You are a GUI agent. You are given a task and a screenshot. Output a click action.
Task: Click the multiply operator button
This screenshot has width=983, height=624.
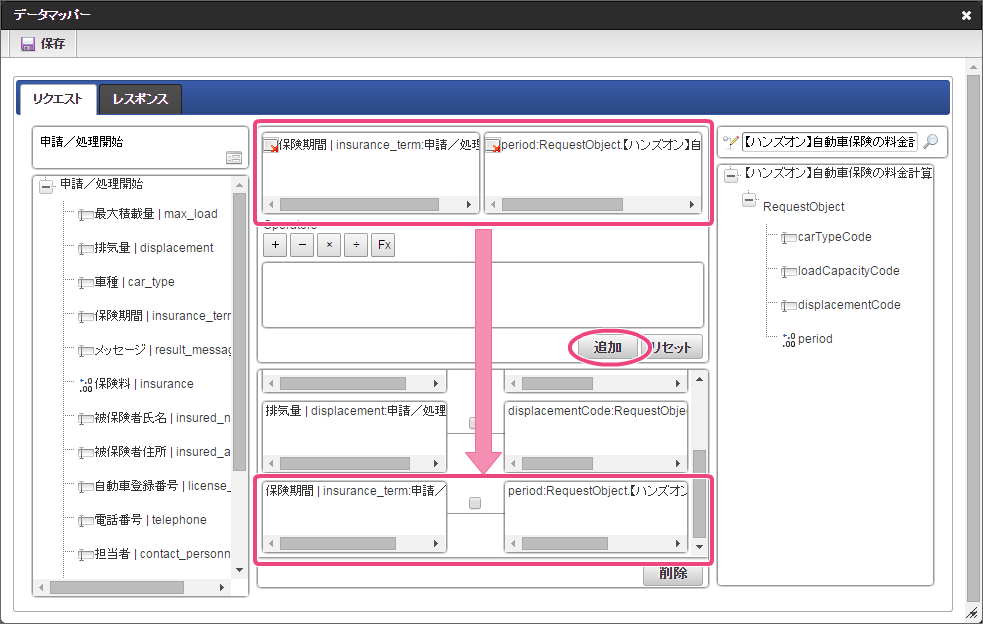coord(329,245)
